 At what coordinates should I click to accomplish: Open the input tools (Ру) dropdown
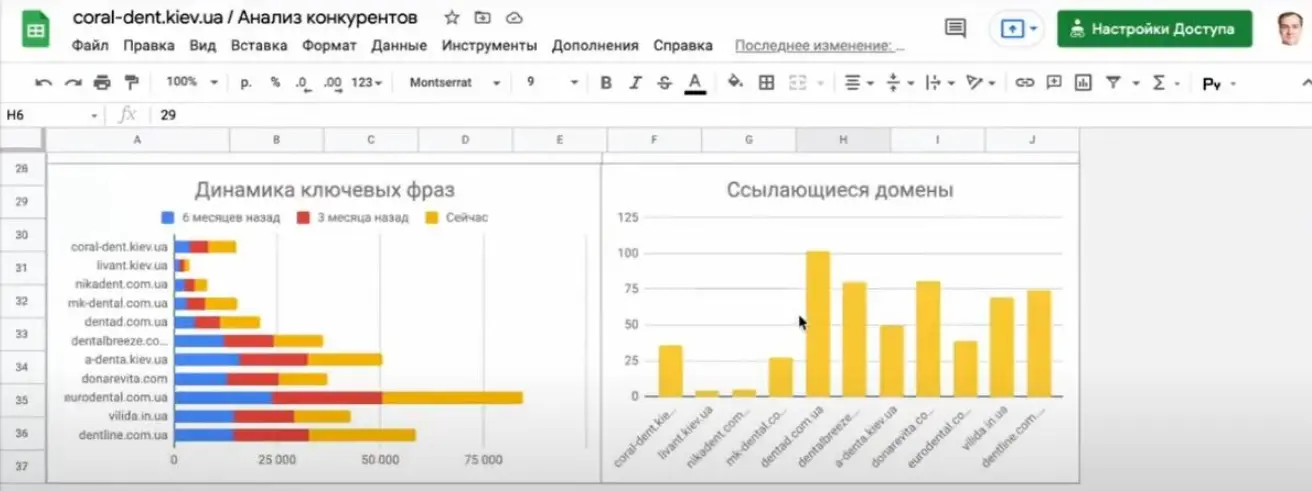point(1219,84)
